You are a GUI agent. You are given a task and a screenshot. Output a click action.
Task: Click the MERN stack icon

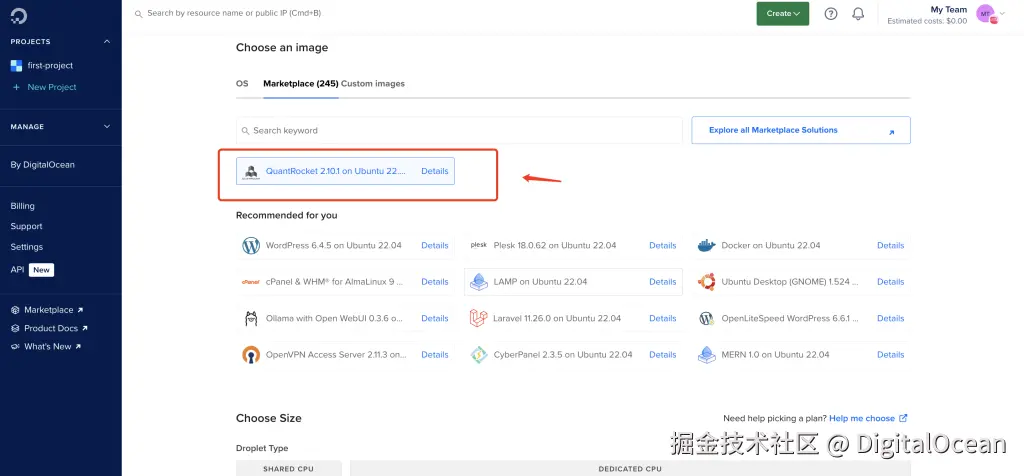pos(707,355)
